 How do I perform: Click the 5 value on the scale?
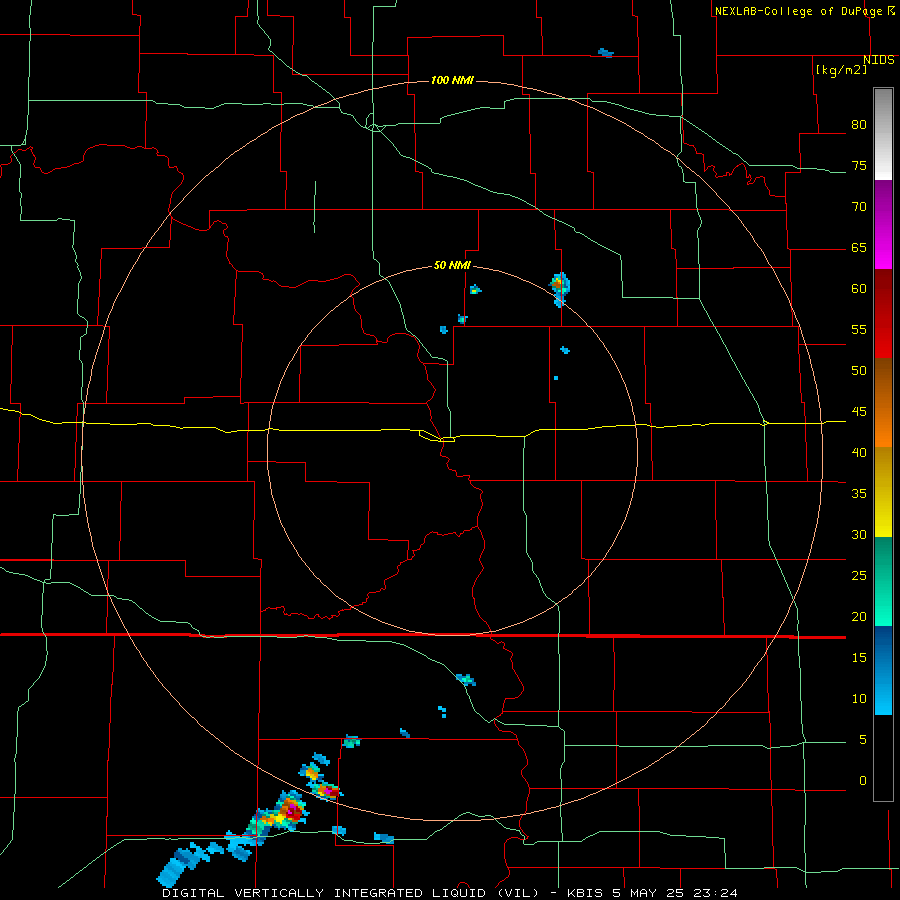[863, 740]
